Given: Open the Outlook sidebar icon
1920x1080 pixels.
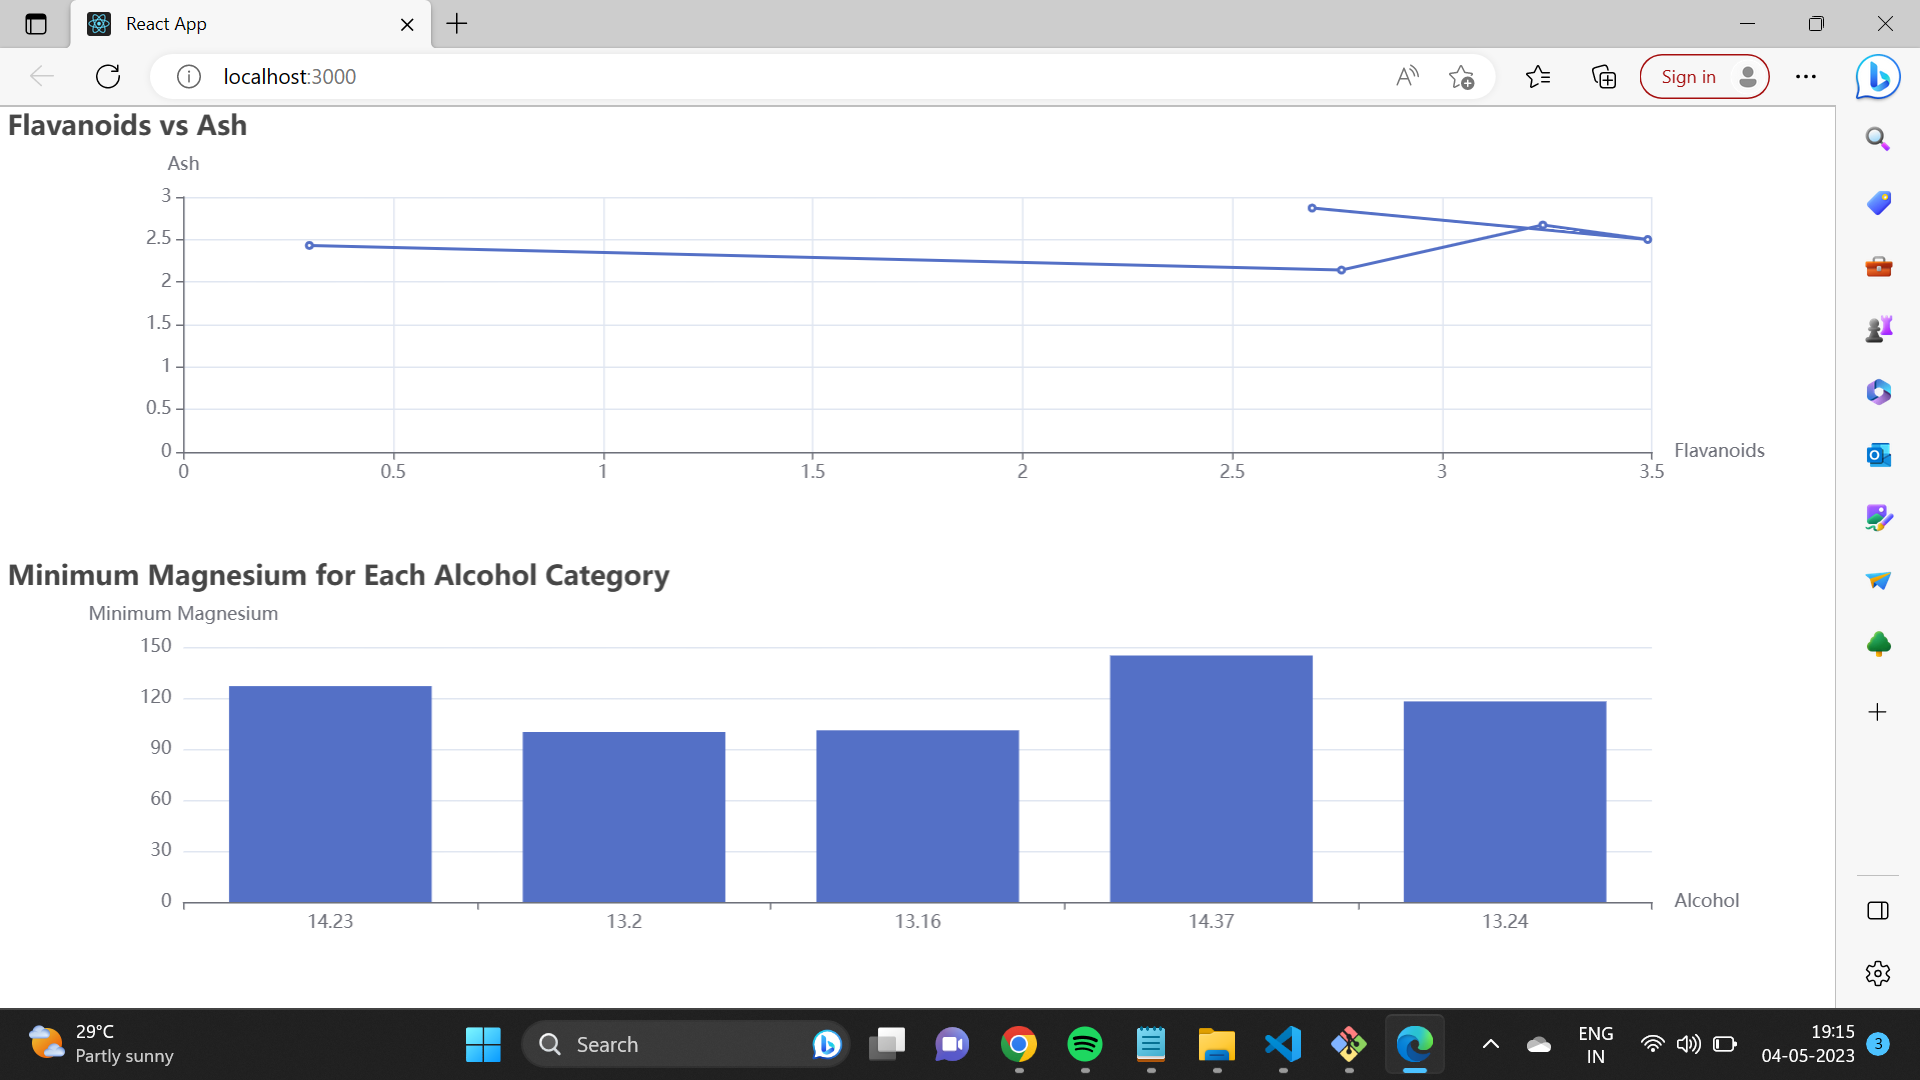Looking at the screenshot, I should pyautogui.click(x=1878, y=455).
